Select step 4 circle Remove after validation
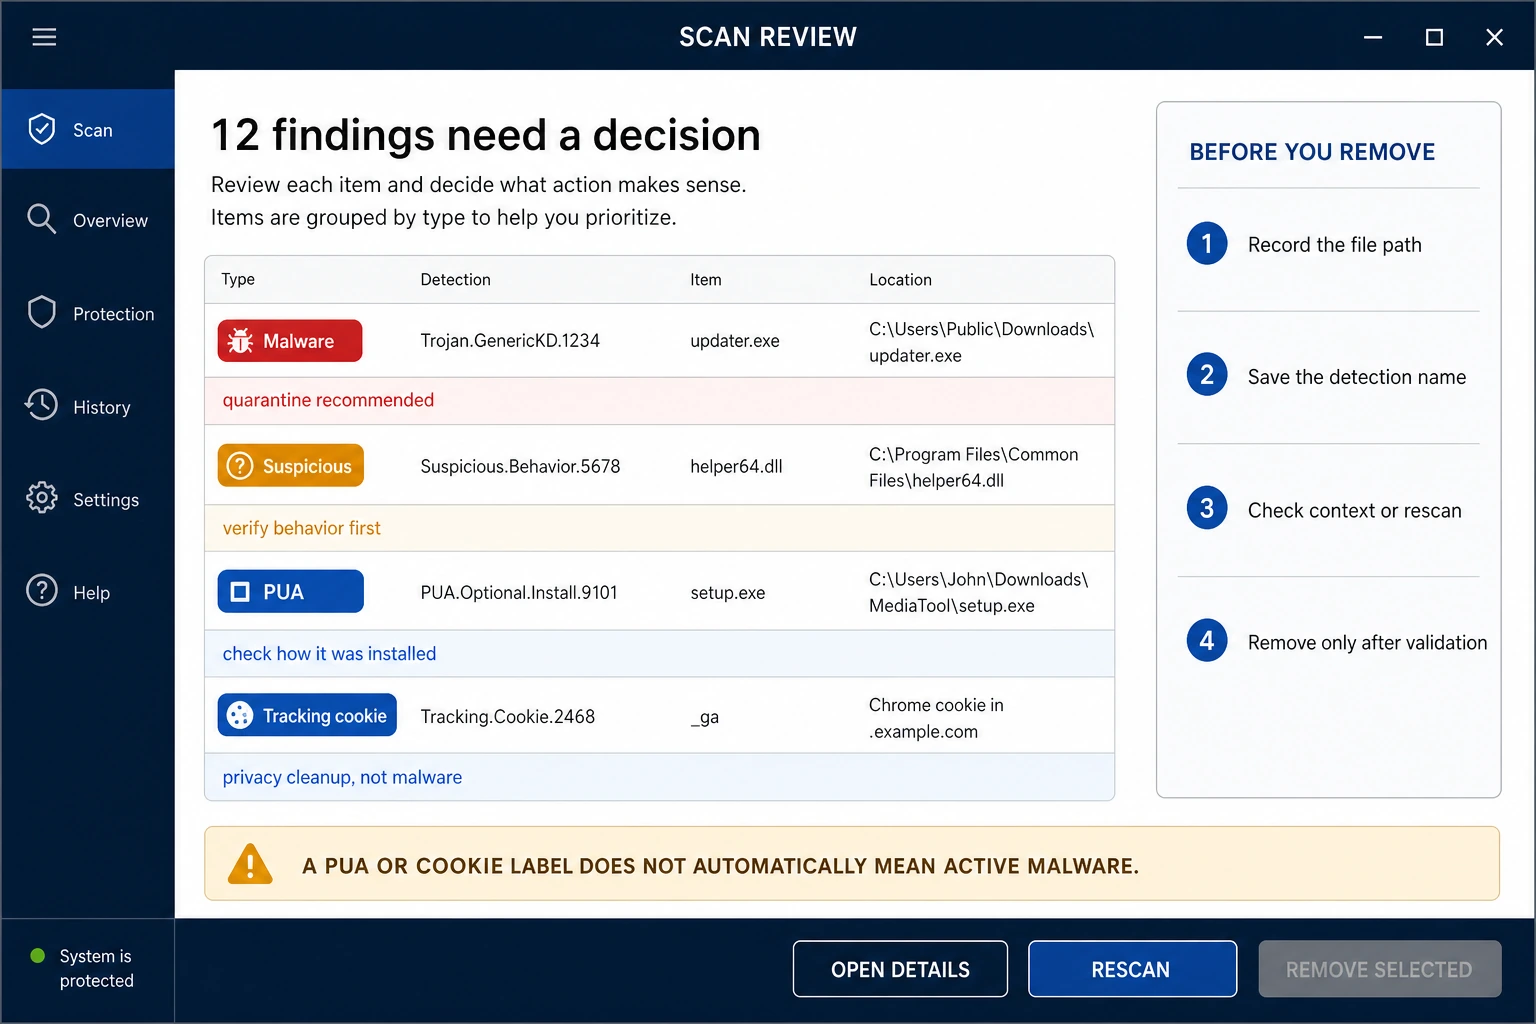The height and width of the screenshot is (1024, 1536). coord(1207,640)
